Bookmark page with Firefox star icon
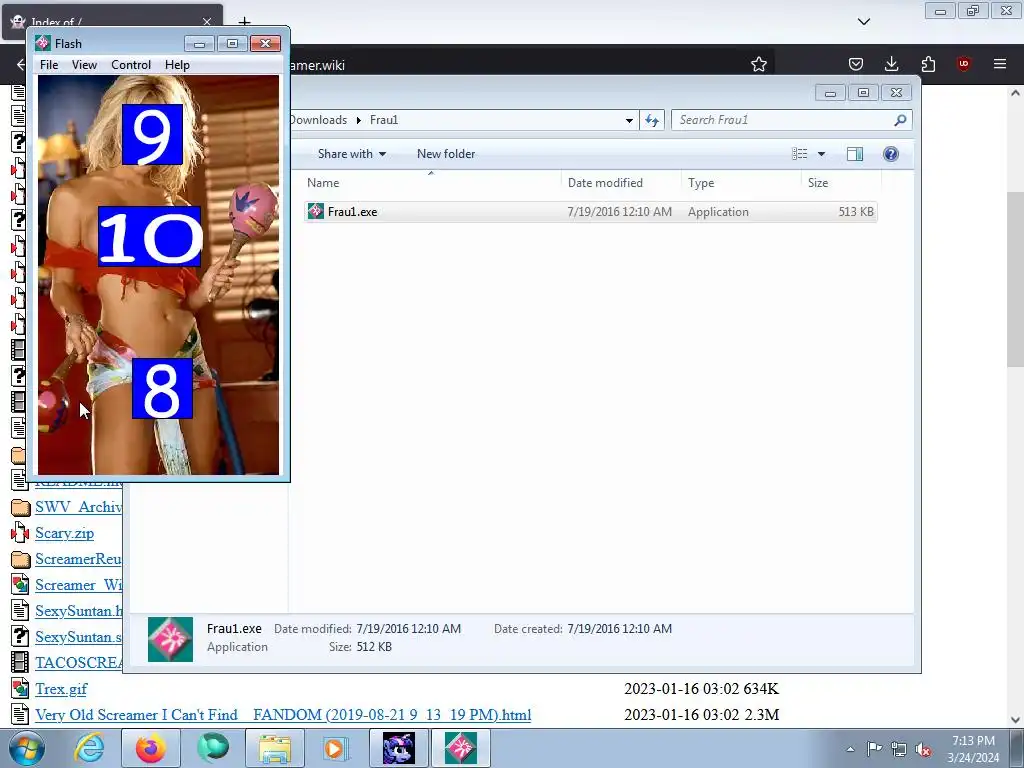 (759, 64)
